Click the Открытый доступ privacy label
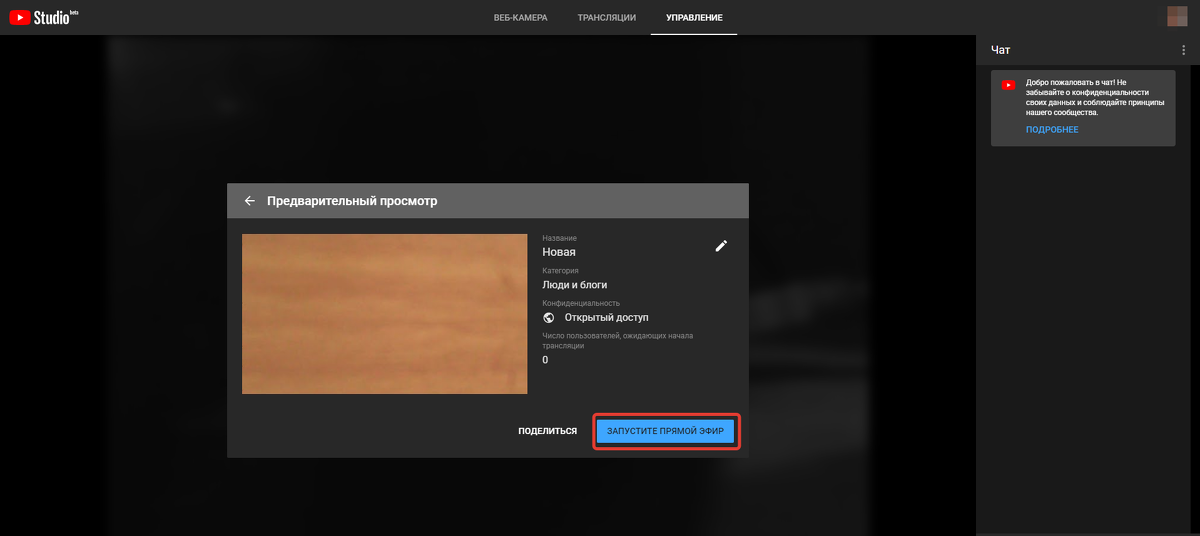Image resolution: width=1200 pixels, height=536 pixels. 606,317
